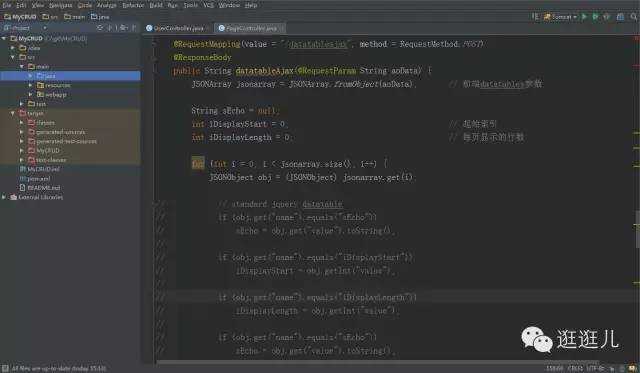Collapse the target folder node

[x=13, y=113]
